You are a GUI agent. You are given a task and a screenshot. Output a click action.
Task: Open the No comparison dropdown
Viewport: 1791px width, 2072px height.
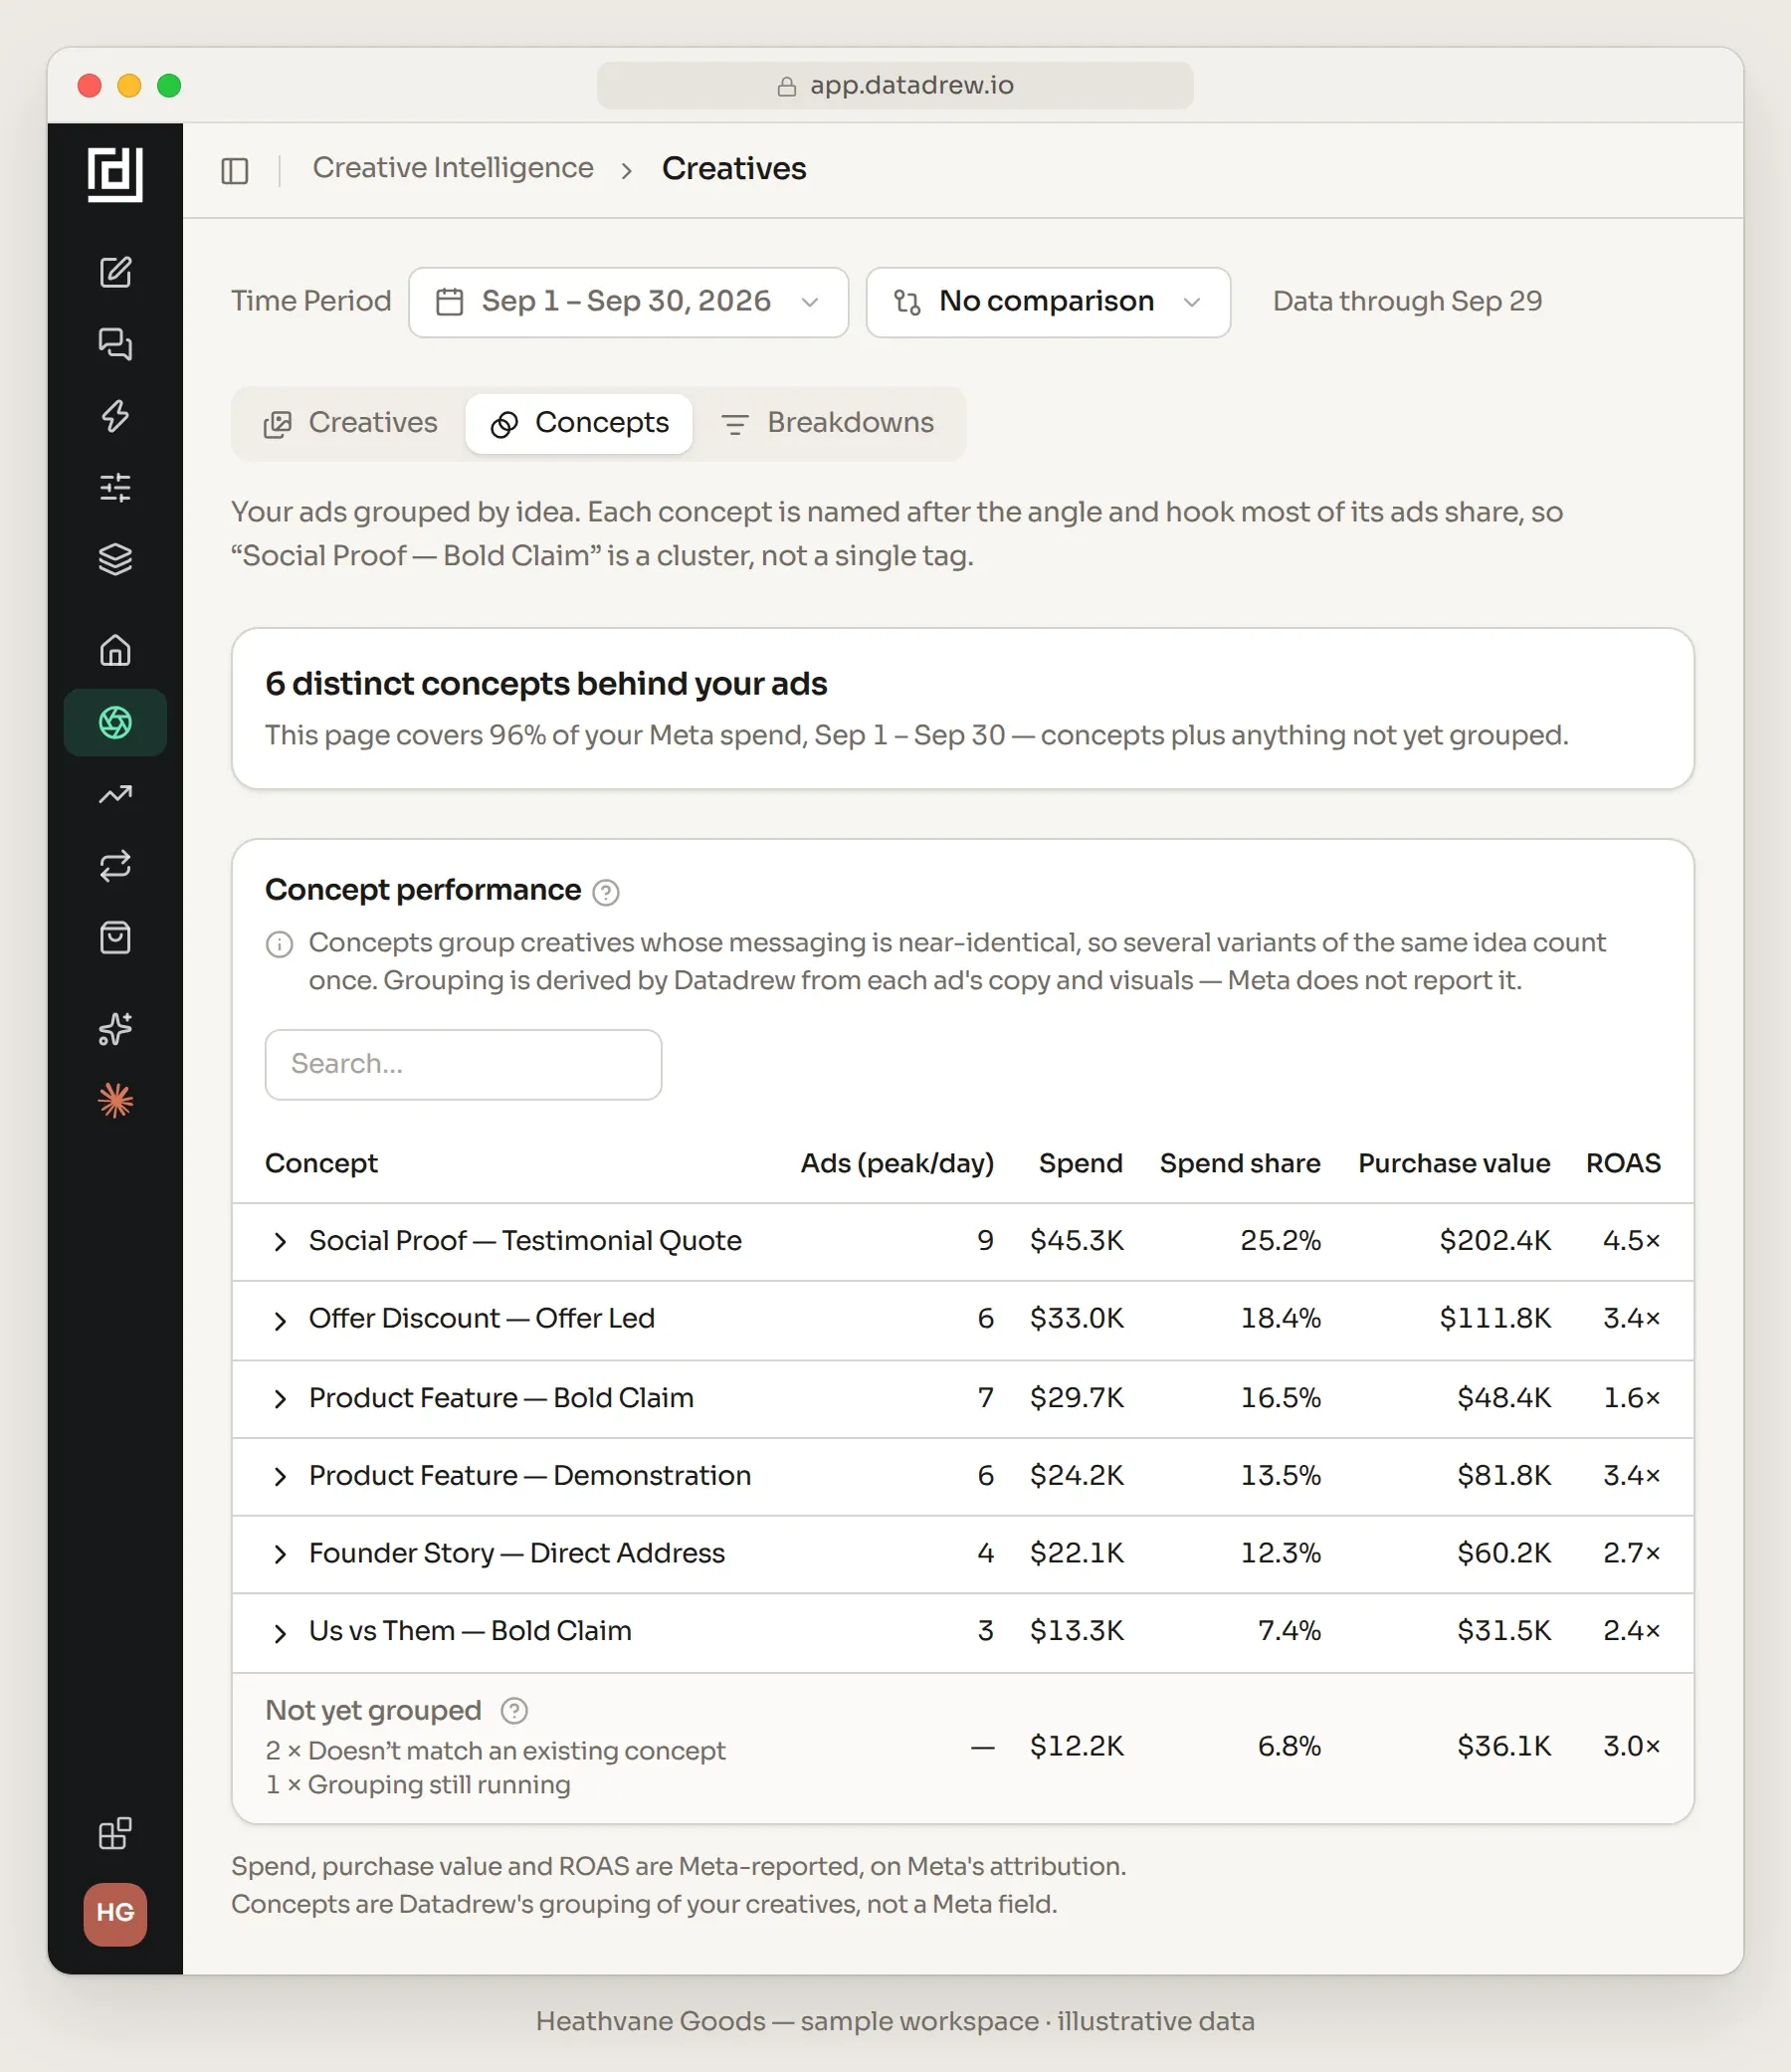tap(1047, 302)
